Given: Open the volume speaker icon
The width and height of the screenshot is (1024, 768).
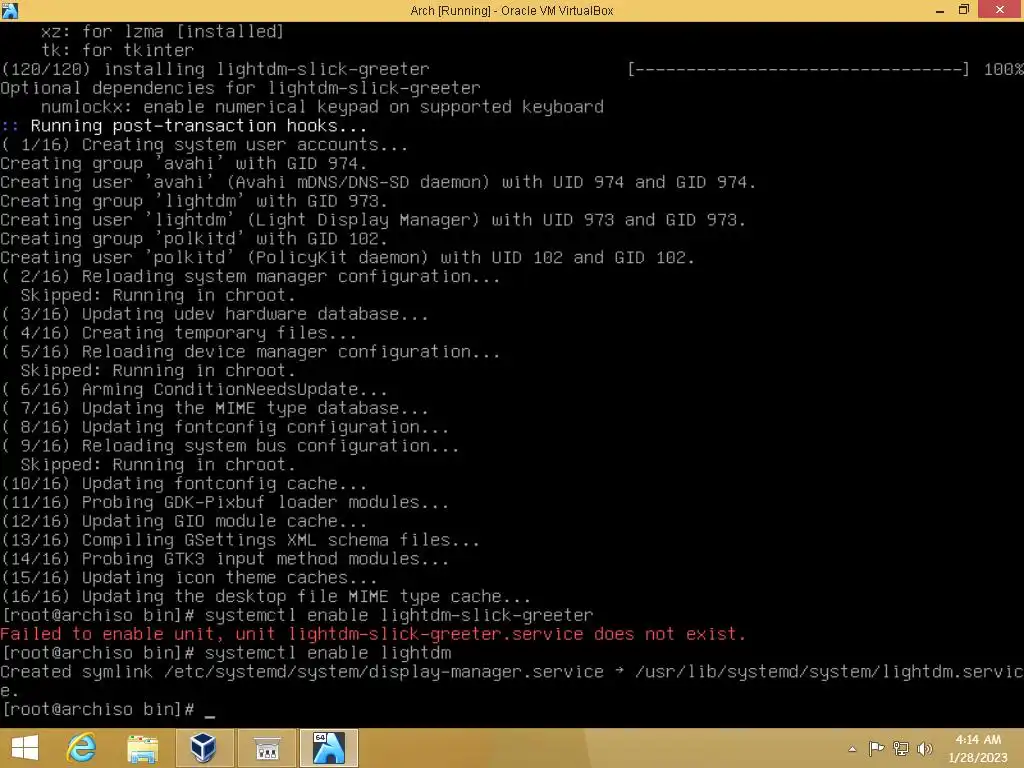Looking at the screenshot, I should pos(925,748).
